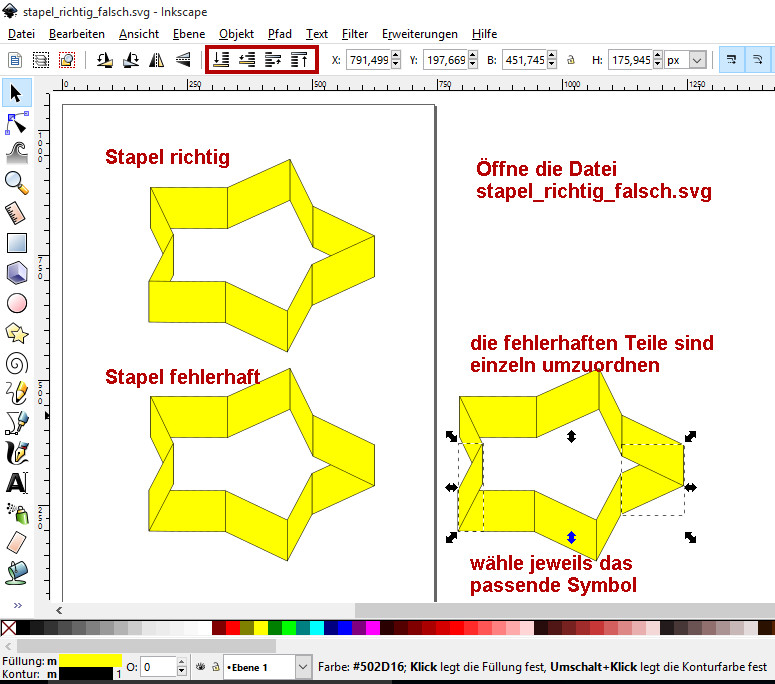The width and height of the screenshot is (775, 684).
Task: Toggle layer visibility eye icon
Action: pyautogui.click(x=200, y=667)
